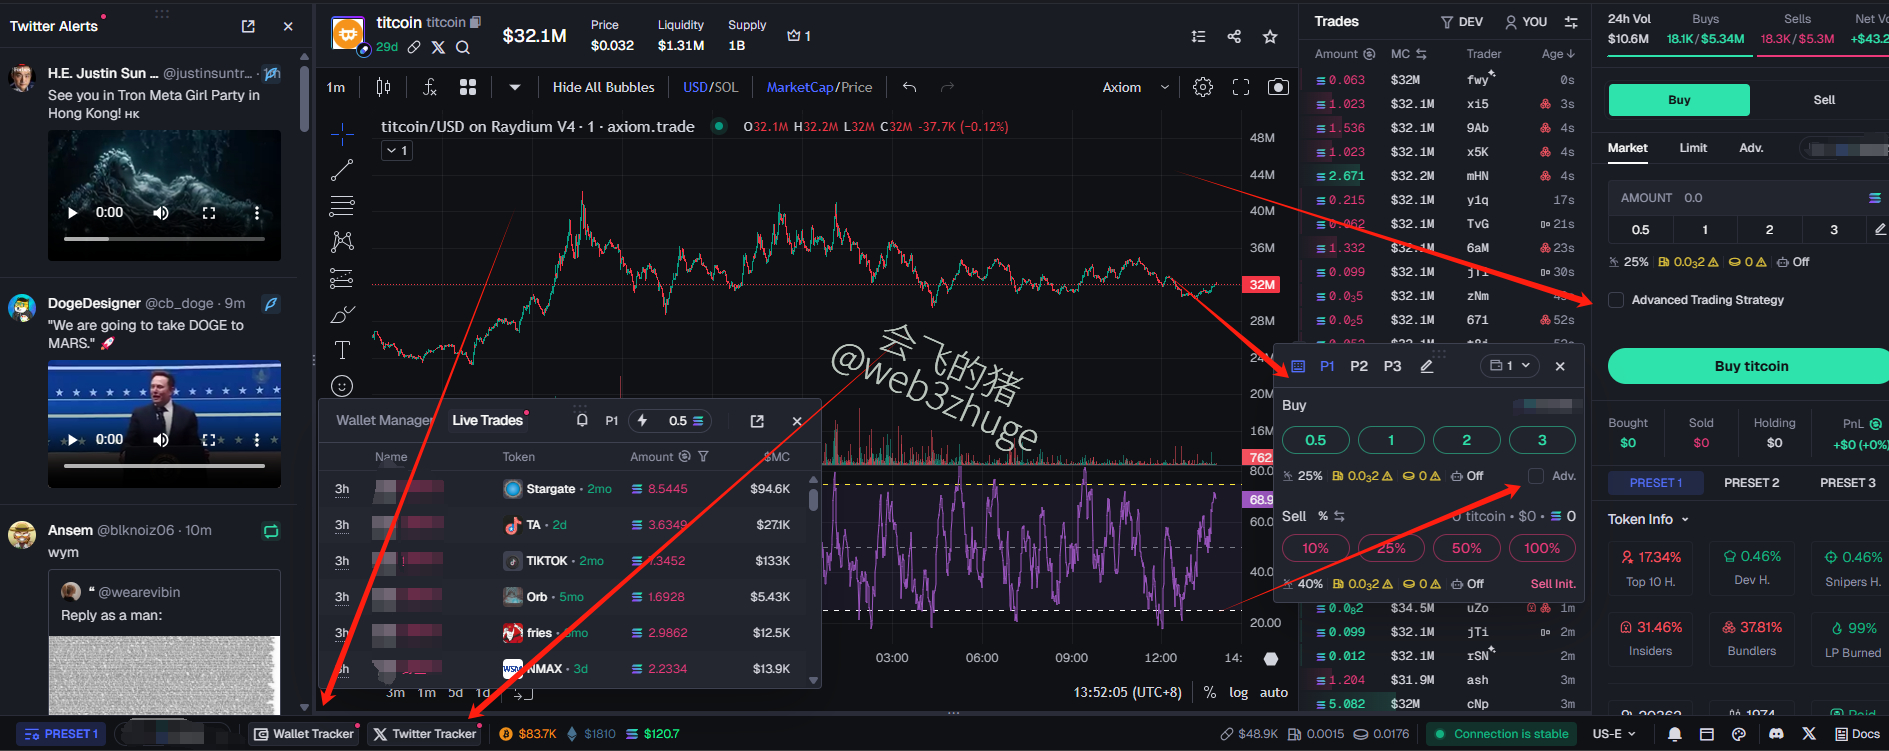Switch to PRESET 2

coord(1752,483)
